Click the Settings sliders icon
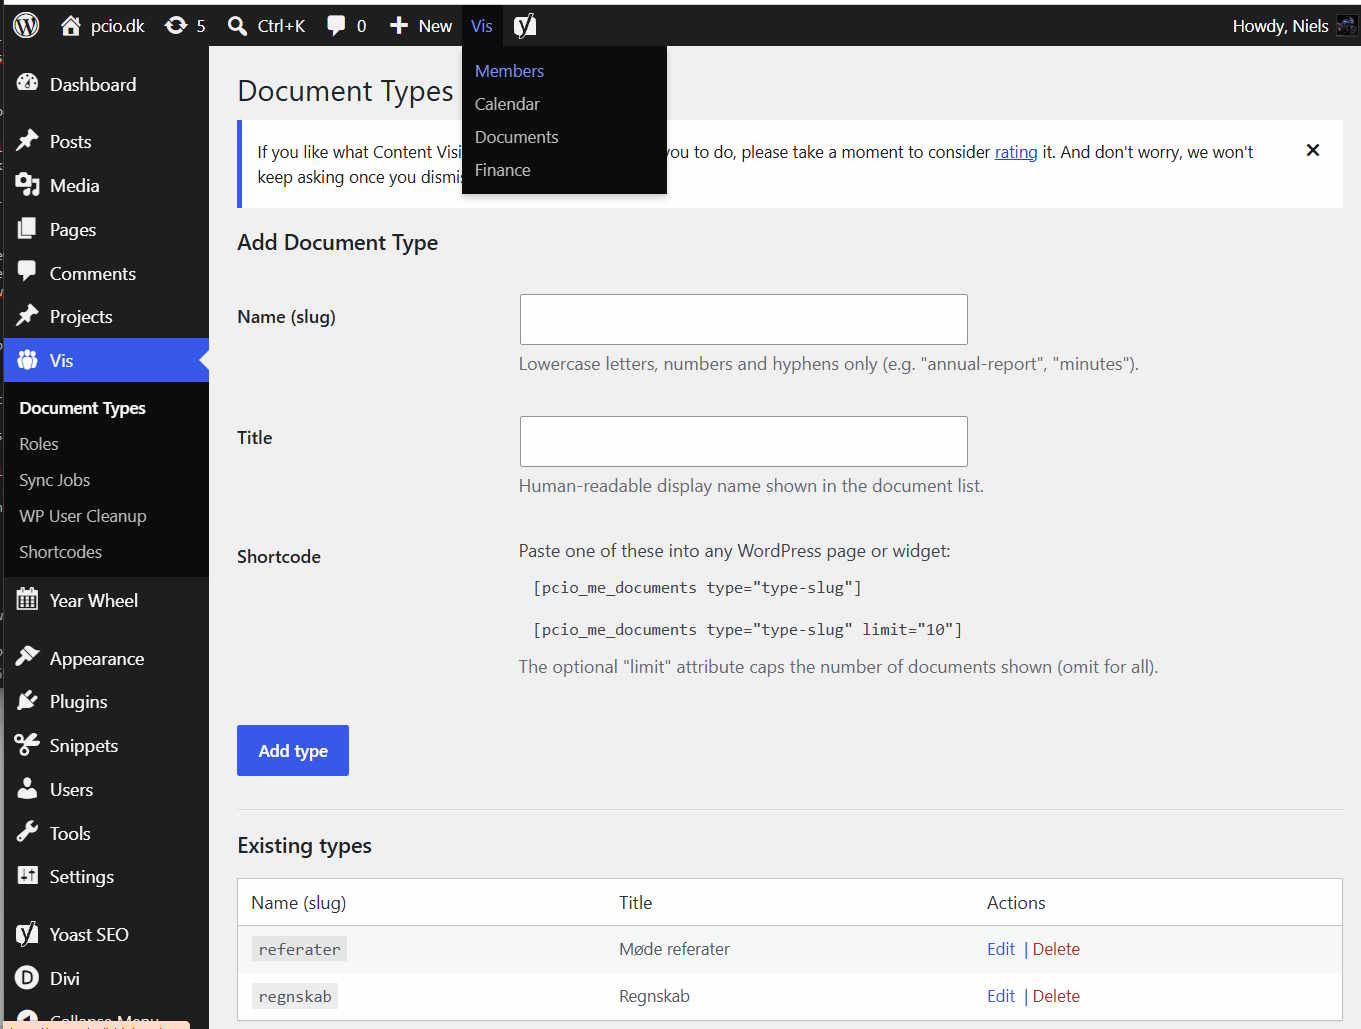1361x1029 pixels. (27, 875)
